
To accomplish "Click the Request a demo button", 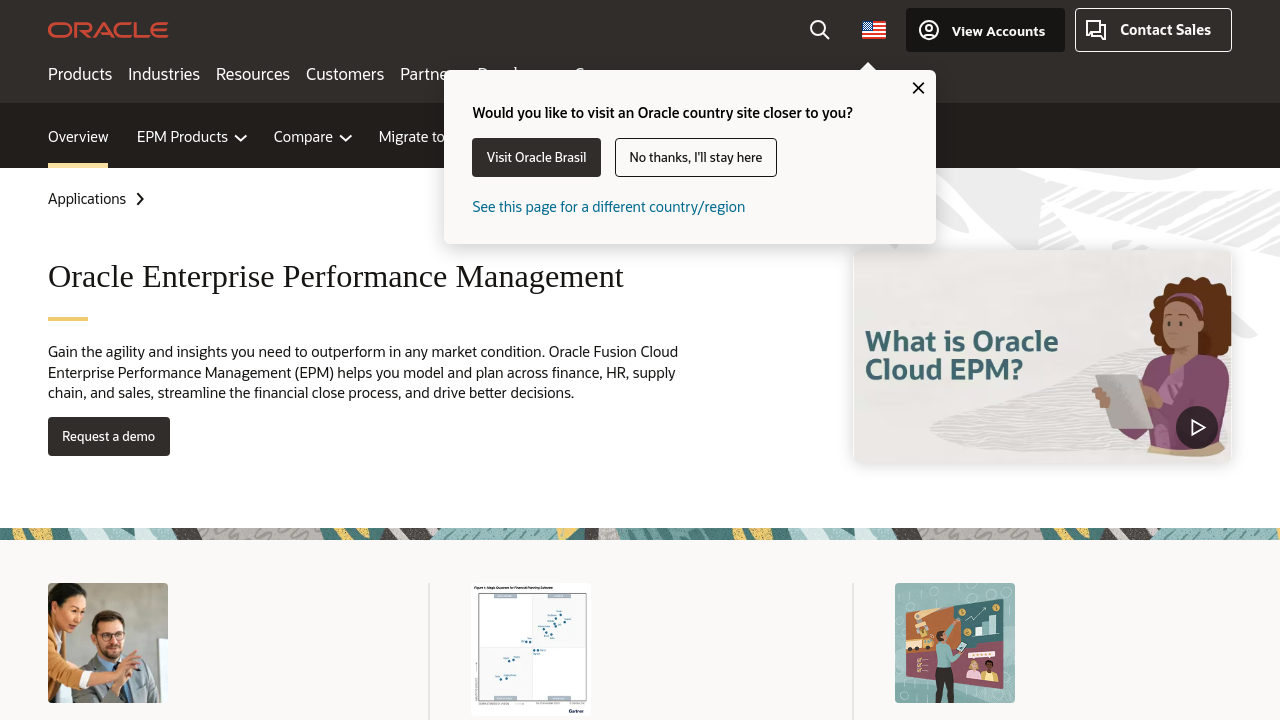I will point(109,436).
